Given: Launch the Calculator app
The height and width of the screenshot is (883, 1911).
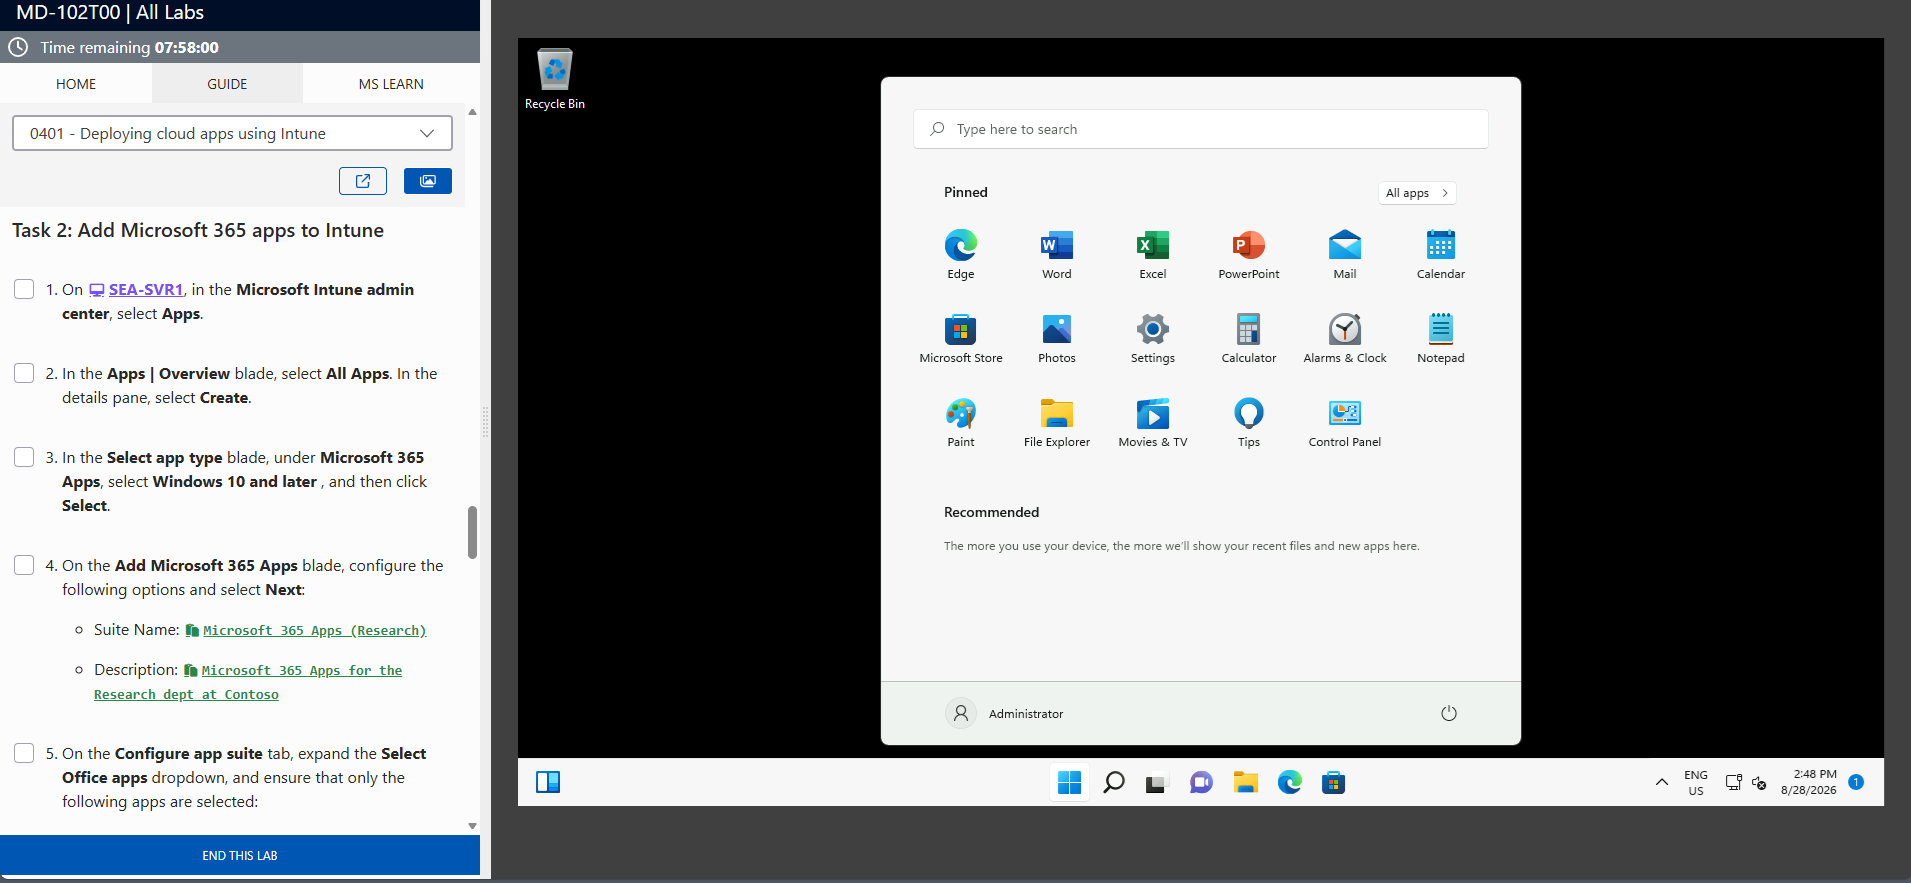Looking at the screenshot, I should tap(1248, 338).
